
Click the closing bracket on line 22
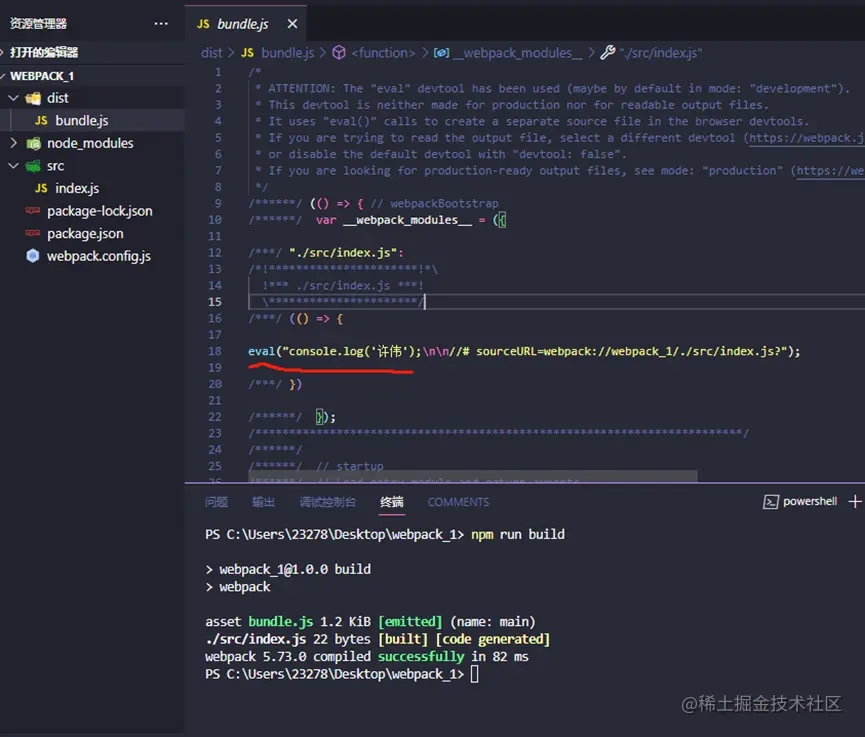[x=325, y=416]
